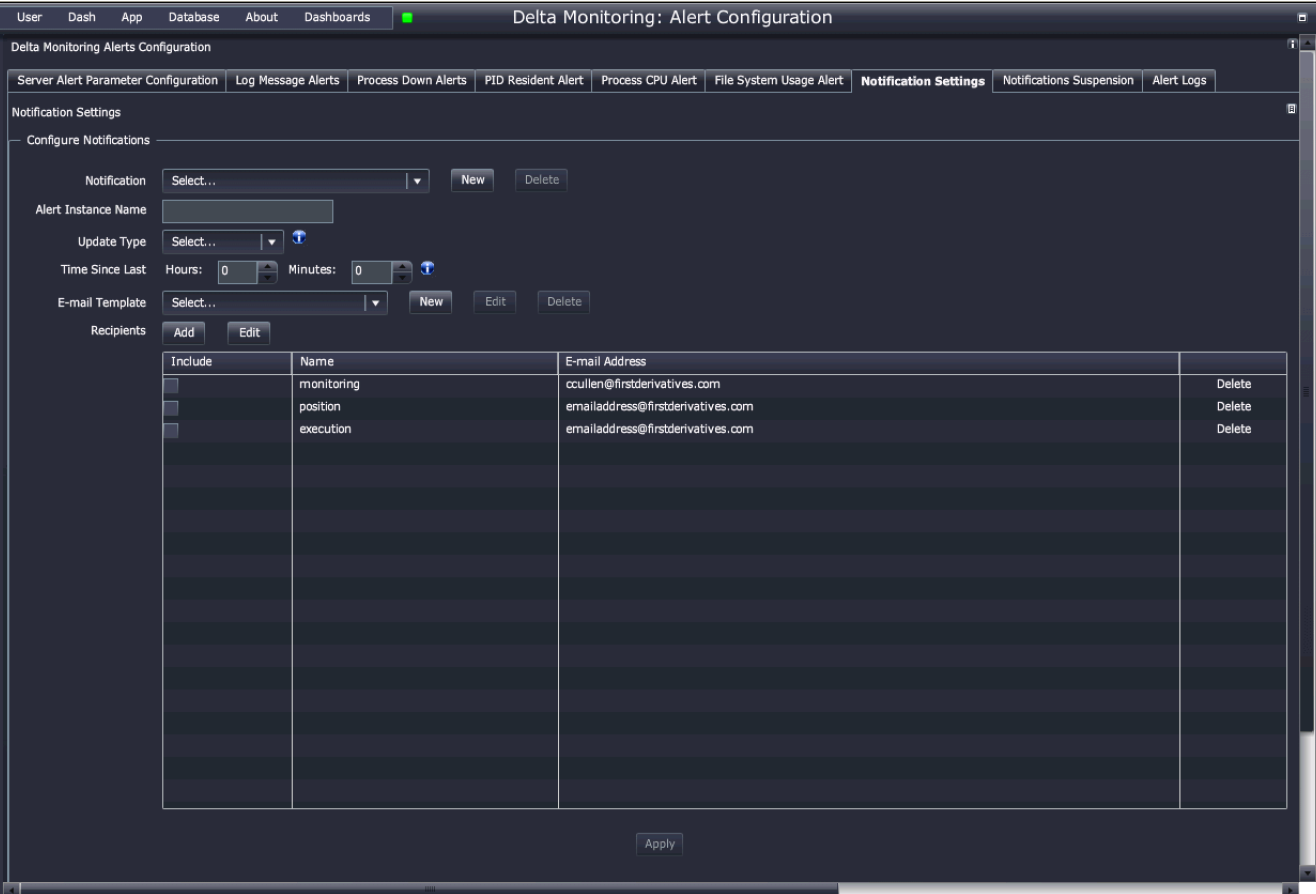This screenshot has height=894, width=1316.
Task: Switch to Server Alert Parameter Configuration tab
Action: pos(118,81)
